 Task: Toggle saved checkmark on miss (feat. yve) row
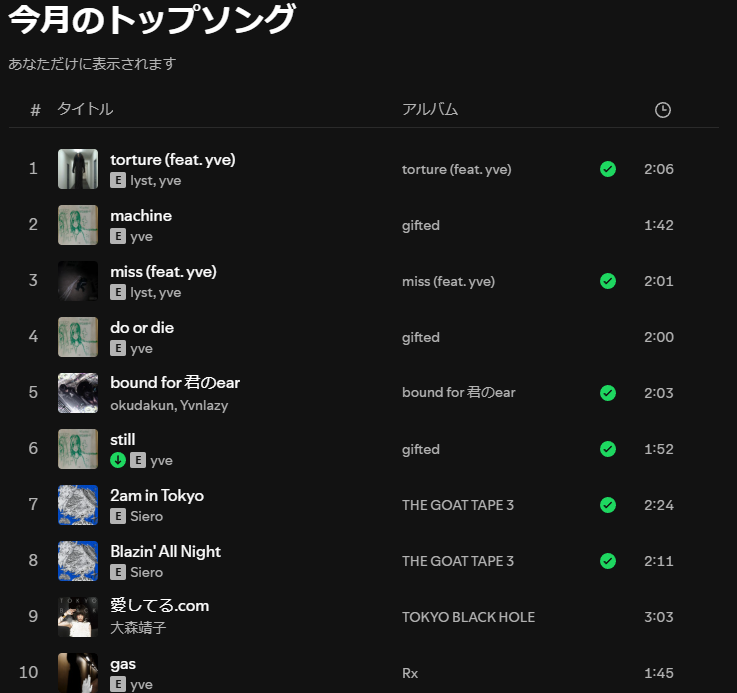point(608,281)
